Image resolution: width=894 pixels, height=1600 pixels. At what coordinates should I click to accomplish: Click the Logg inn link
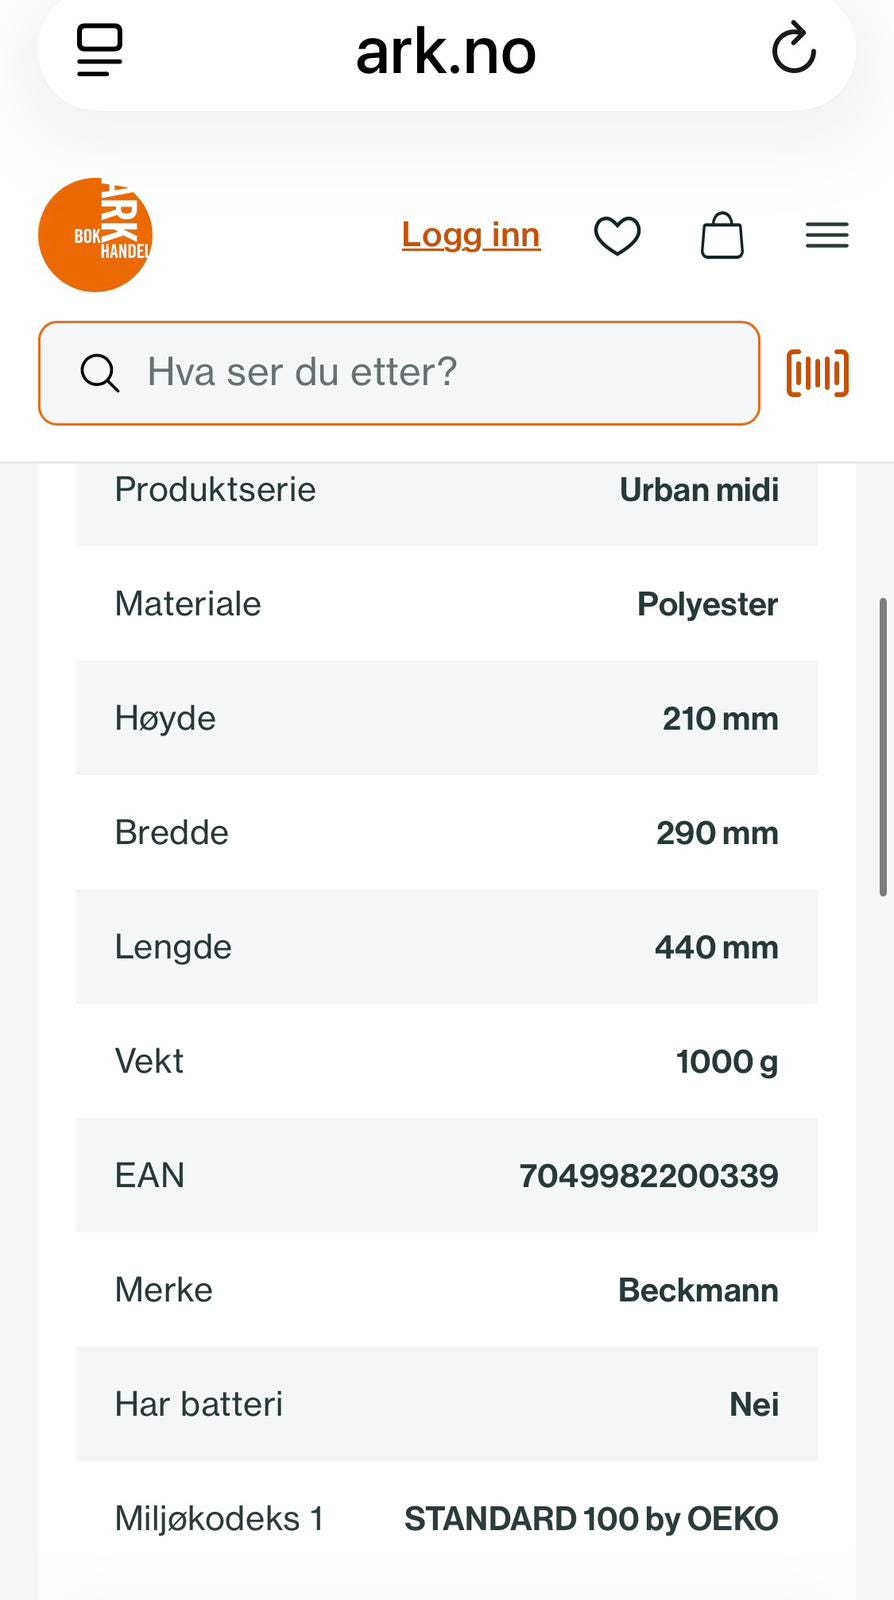click(x=471, y=235)
